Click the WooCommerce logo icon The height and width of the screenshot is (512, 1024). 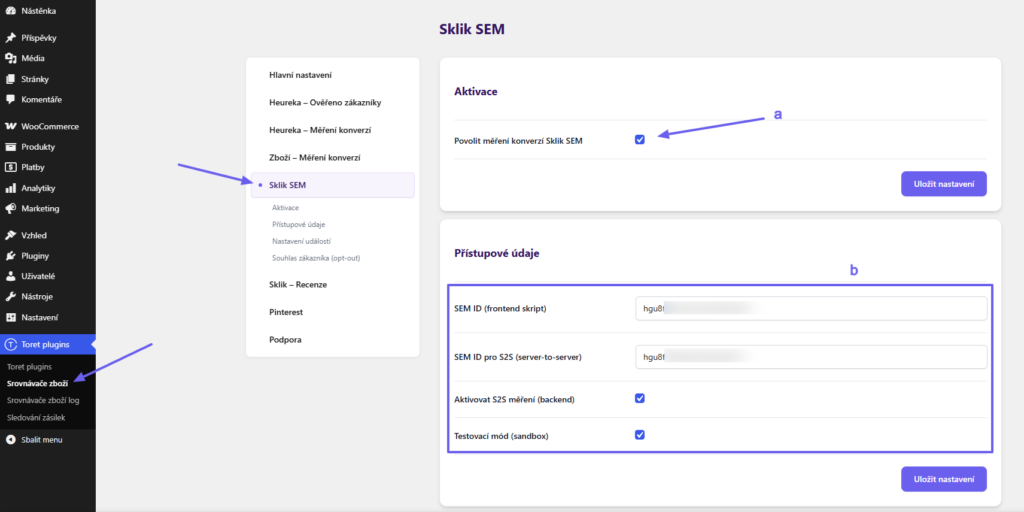pos(10,127)
